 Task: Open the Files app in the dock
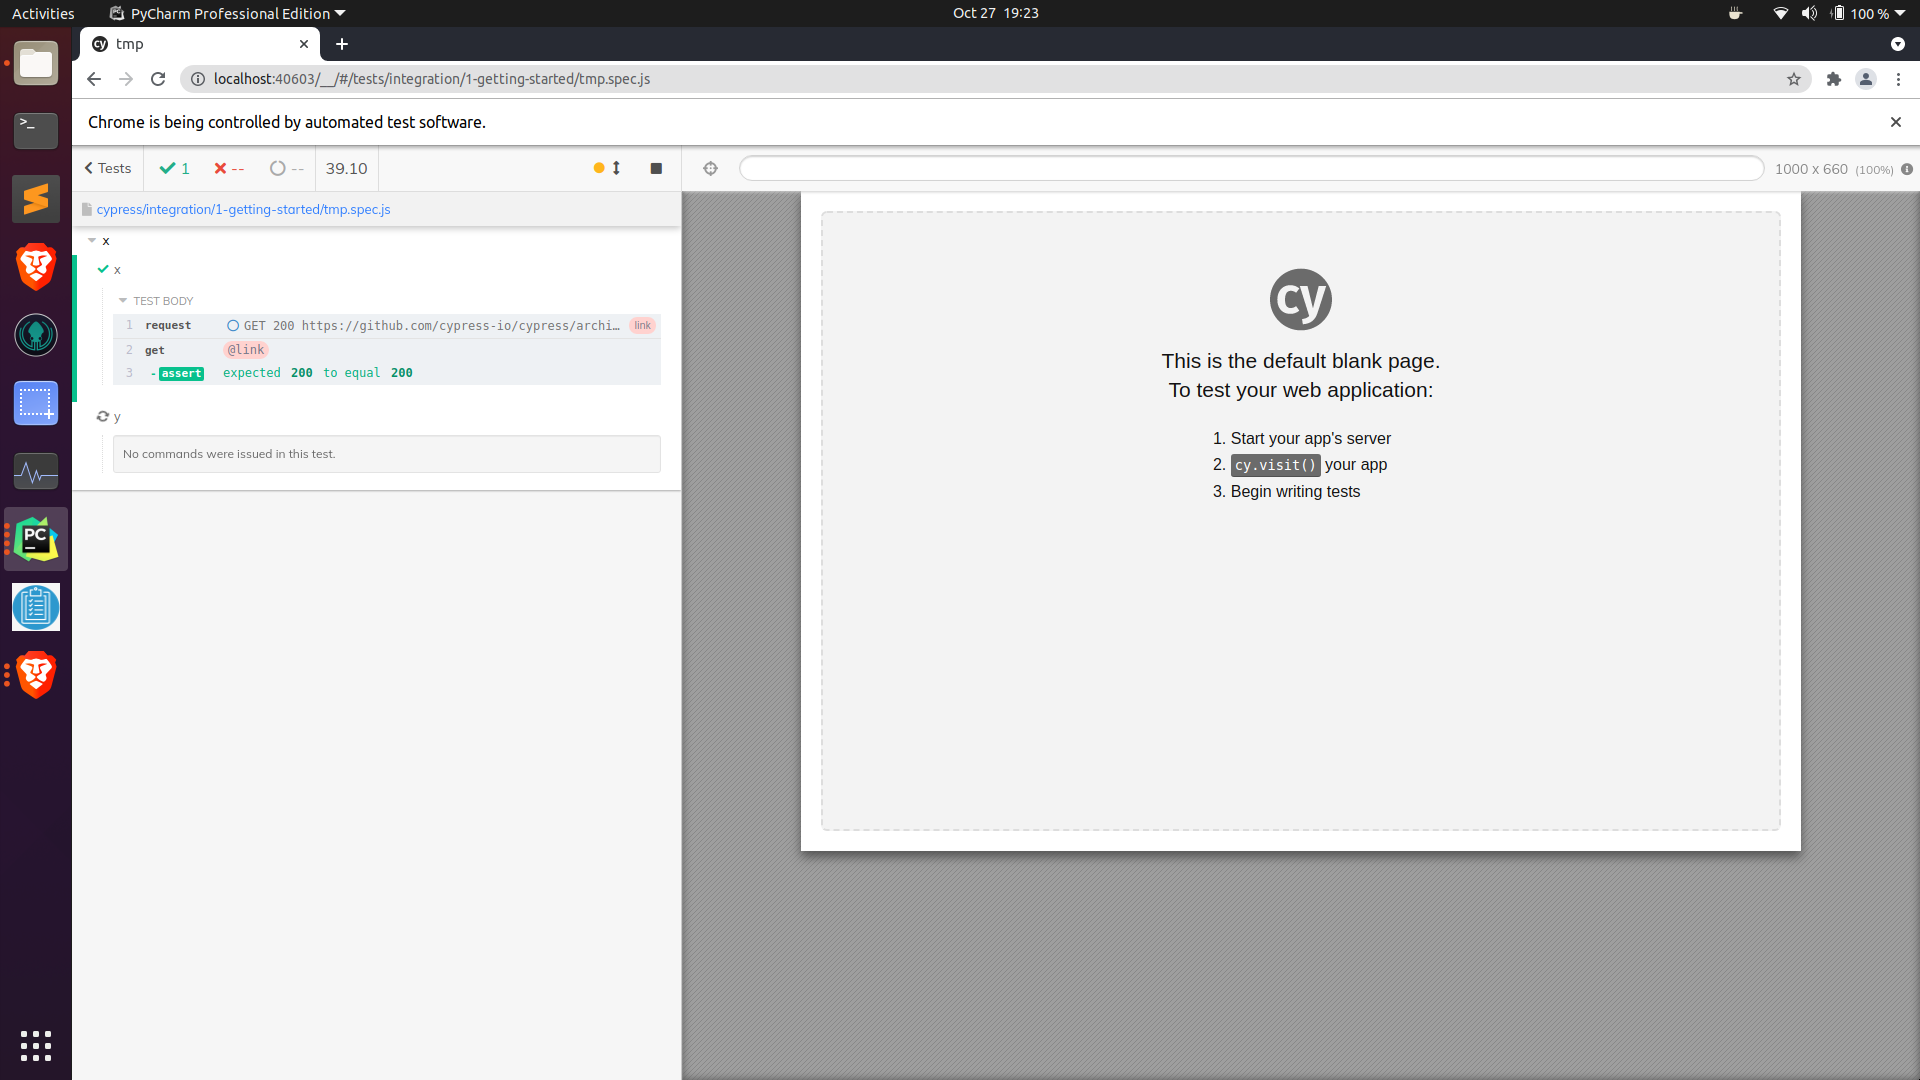click(35, 63)
